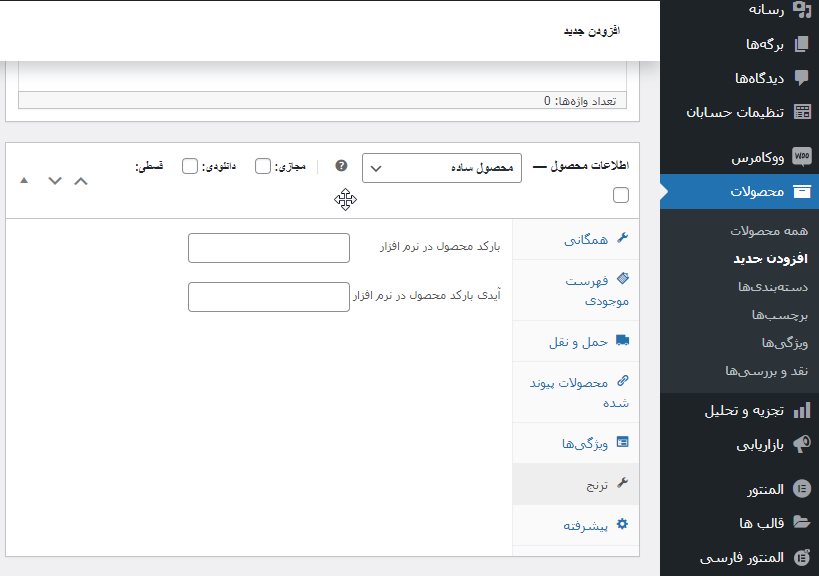This screenshot has height=576, width=819.
Task: Open Reviews (نقد و بررسی‌ها) submenu link
Action: point(766,371)
